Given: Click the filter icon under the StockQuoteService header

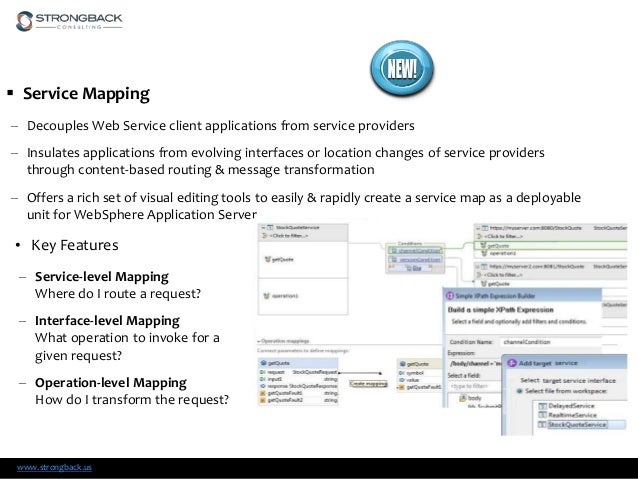Looking at the screenshot, I should point(264,236).
